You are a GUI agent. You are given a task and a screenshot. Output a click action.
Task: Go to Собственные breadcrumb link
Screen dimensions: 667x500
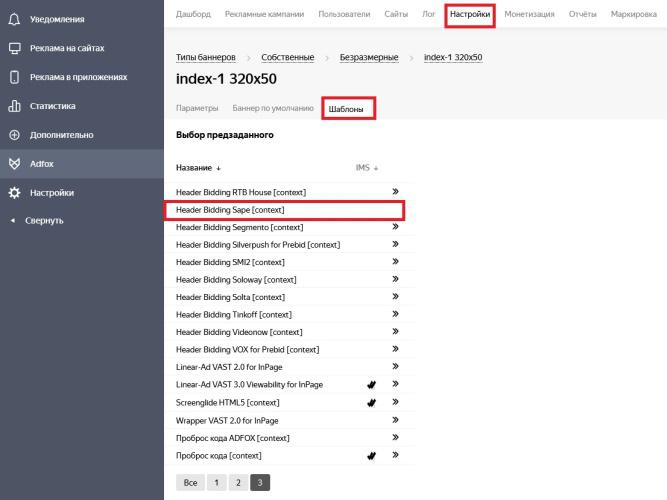[x=288, y=57]
